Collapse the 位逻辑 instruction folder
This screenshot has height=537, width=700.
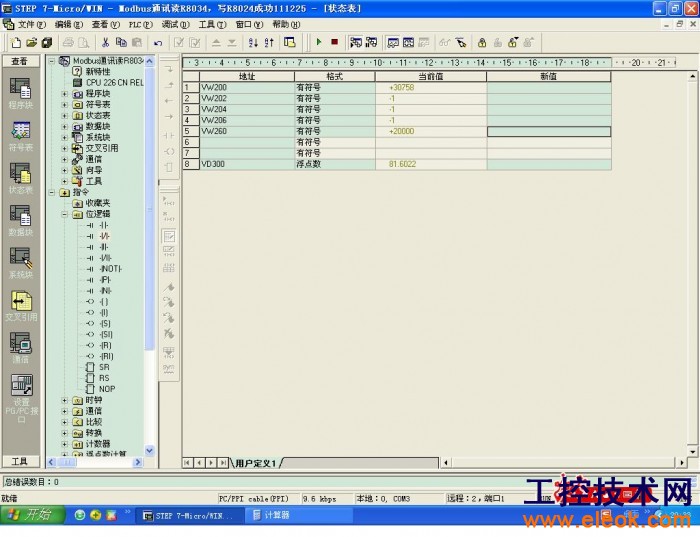[x=65, y=214]
